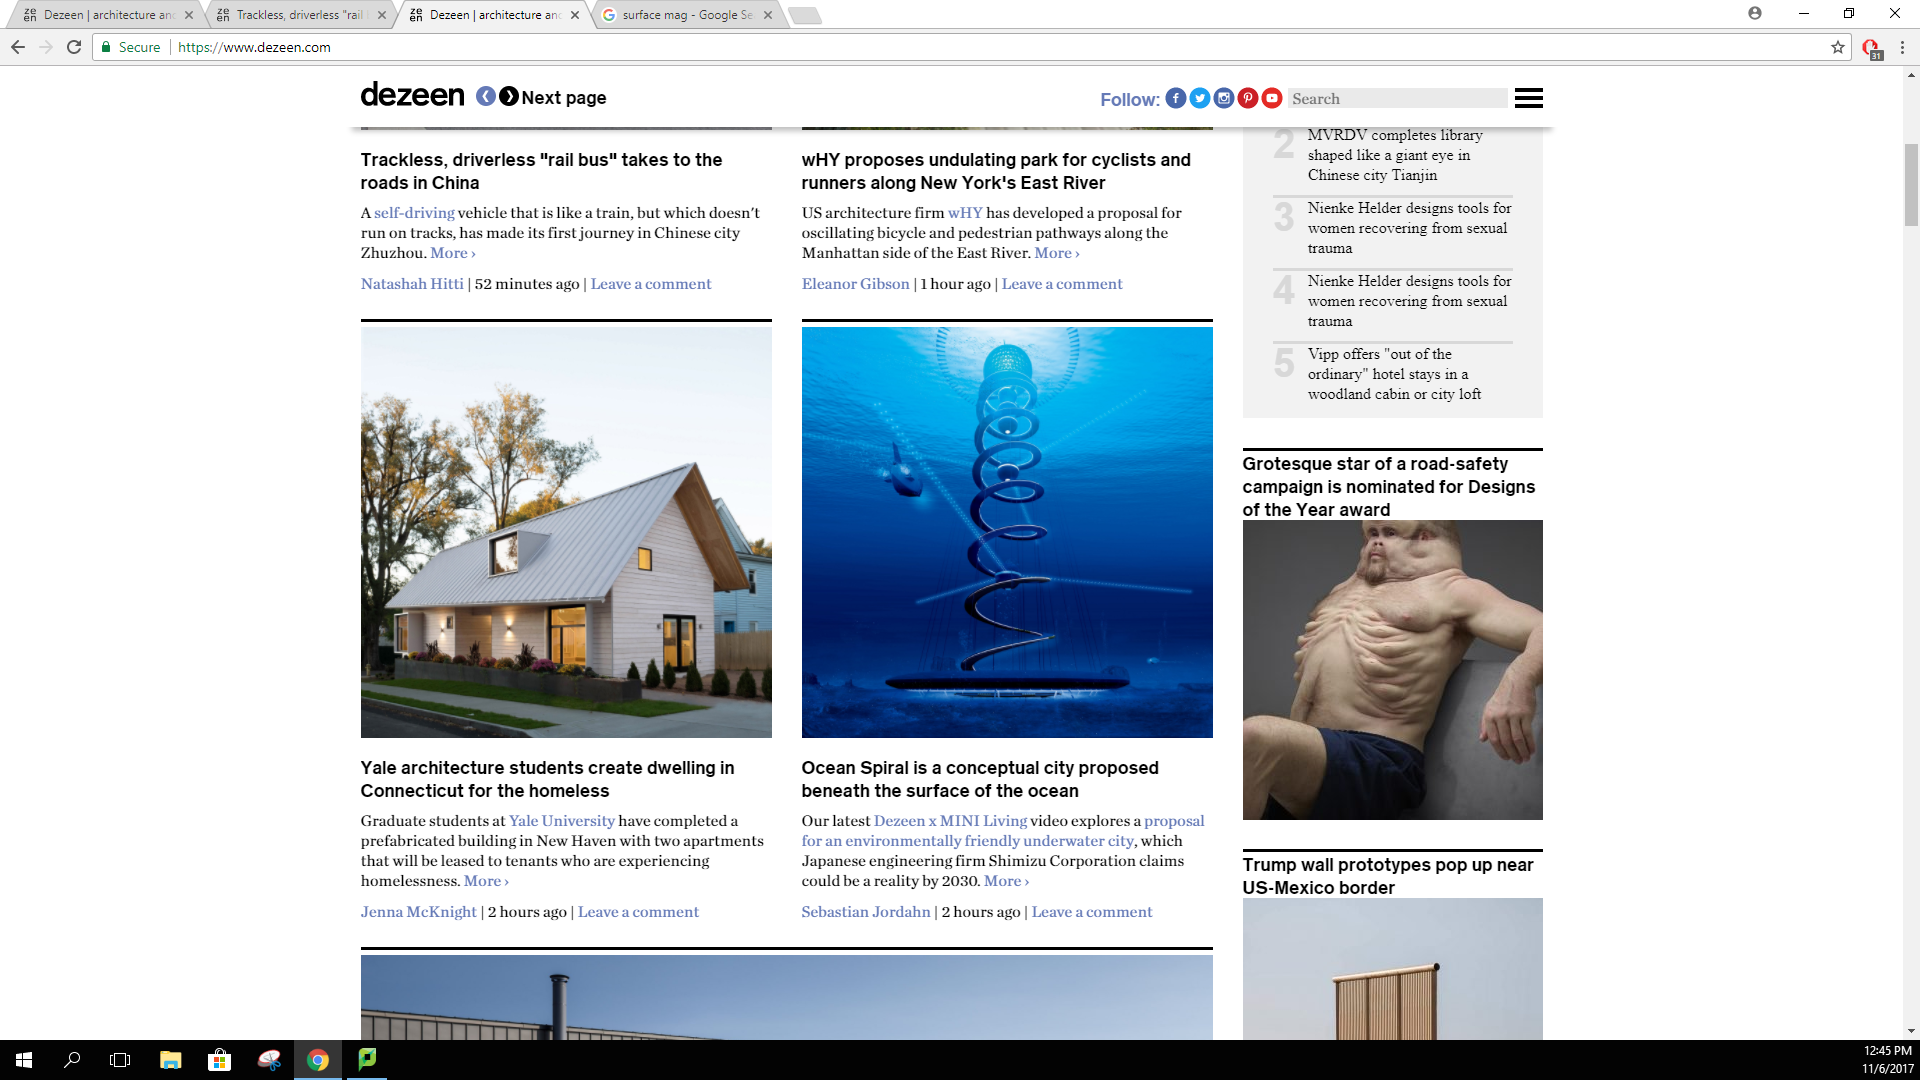1920x1080 pixels.
Task: Click 'Leave a comment' under Ocean Spiral article
Action: [1092, 912]
